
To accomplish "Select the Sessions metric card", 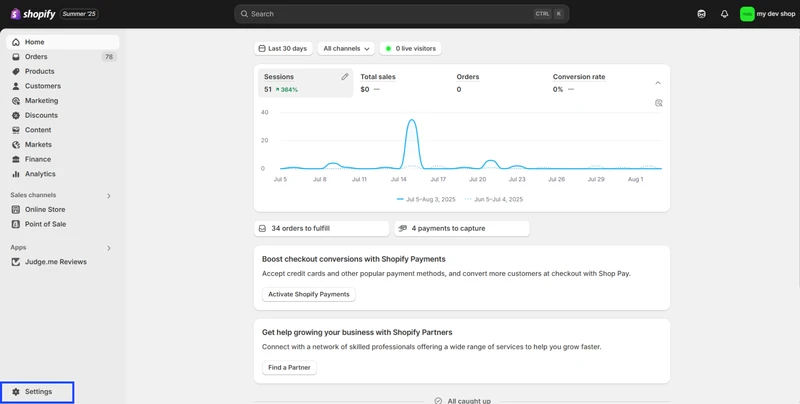I will (x=305, y=83).
